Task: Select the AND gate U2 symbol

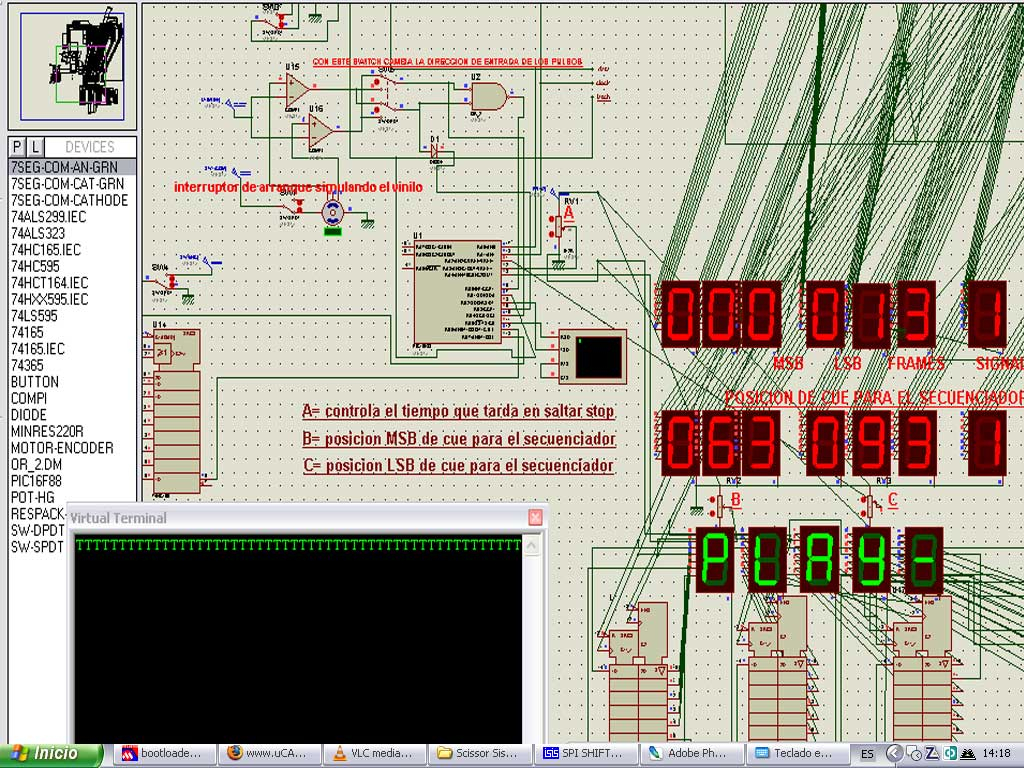Action: [x=488, y=94]
